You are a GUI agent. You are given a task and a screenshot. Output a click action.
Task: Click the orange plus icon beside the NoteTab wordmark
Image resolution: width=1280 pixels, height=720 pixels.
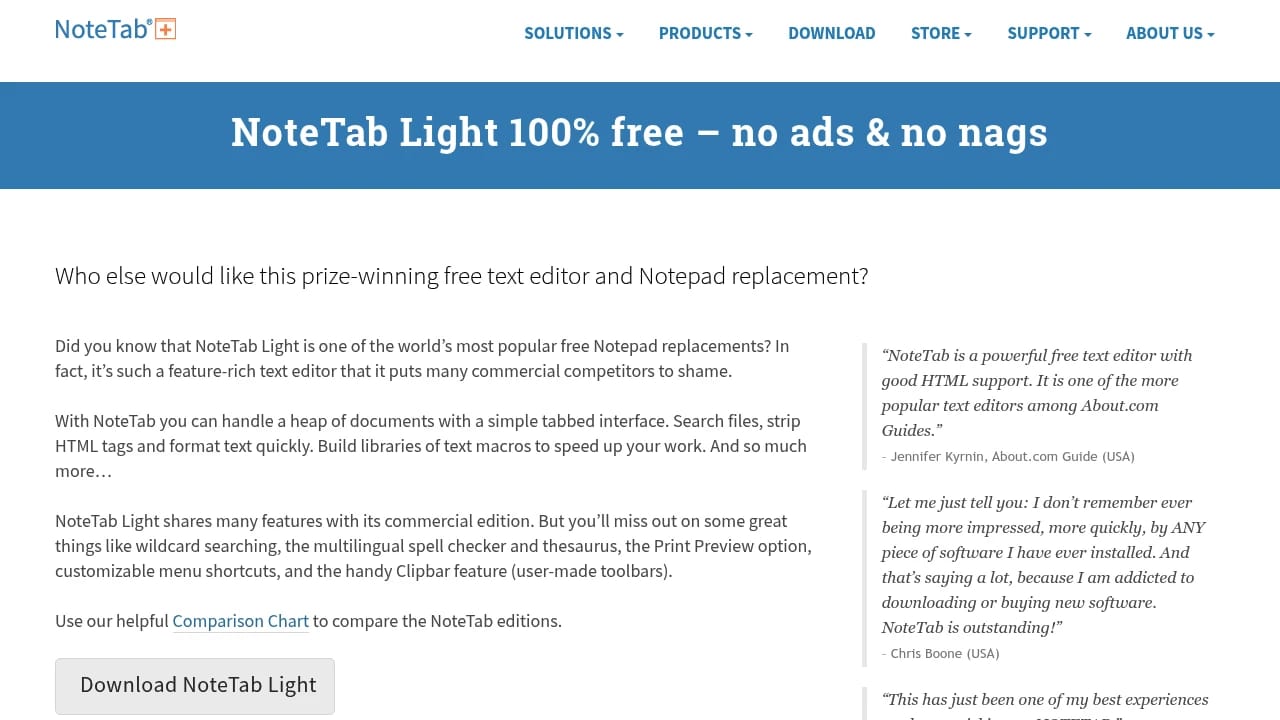tap(164, 28)
